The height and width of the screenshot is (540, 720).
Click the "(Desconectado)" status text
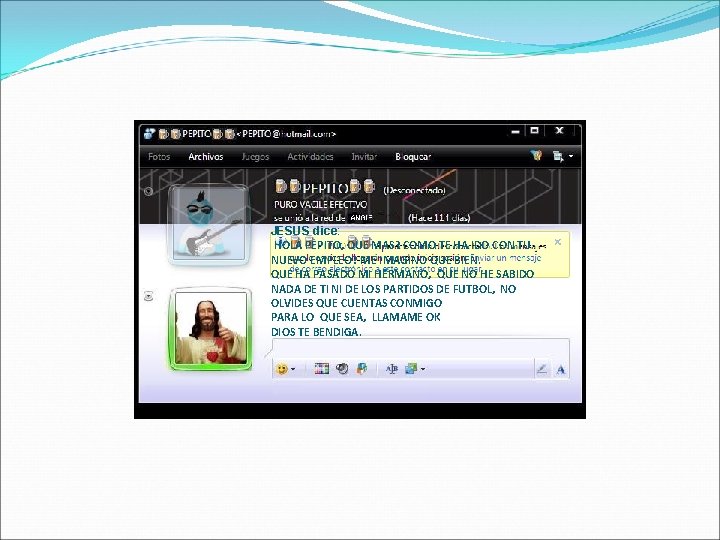point(415,190)
